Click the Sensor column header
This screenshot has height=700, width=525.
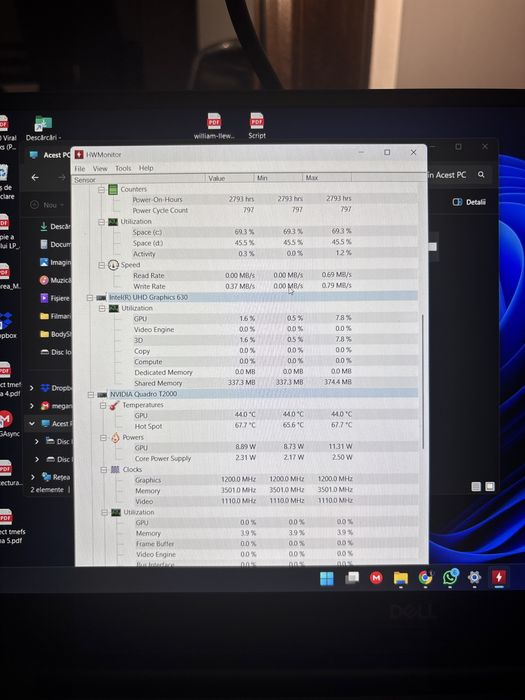pyautogui.click(x=138, y=179)
